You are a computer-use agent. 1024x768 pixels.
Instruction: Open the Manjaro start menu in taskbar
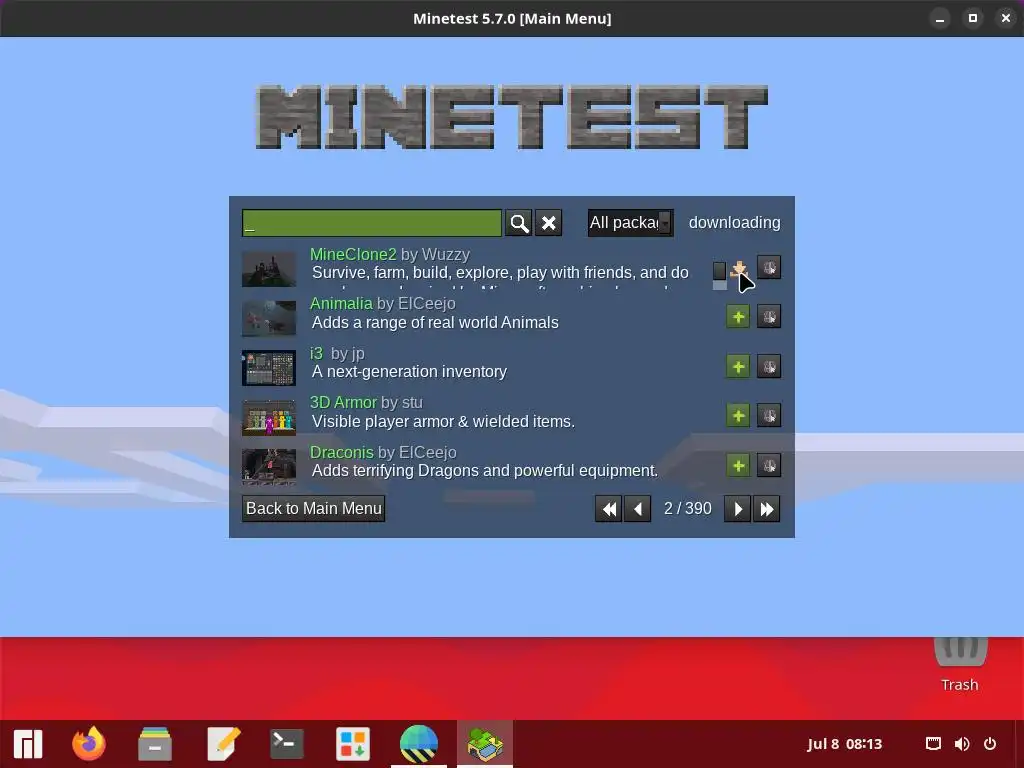(x=28, y=744)
